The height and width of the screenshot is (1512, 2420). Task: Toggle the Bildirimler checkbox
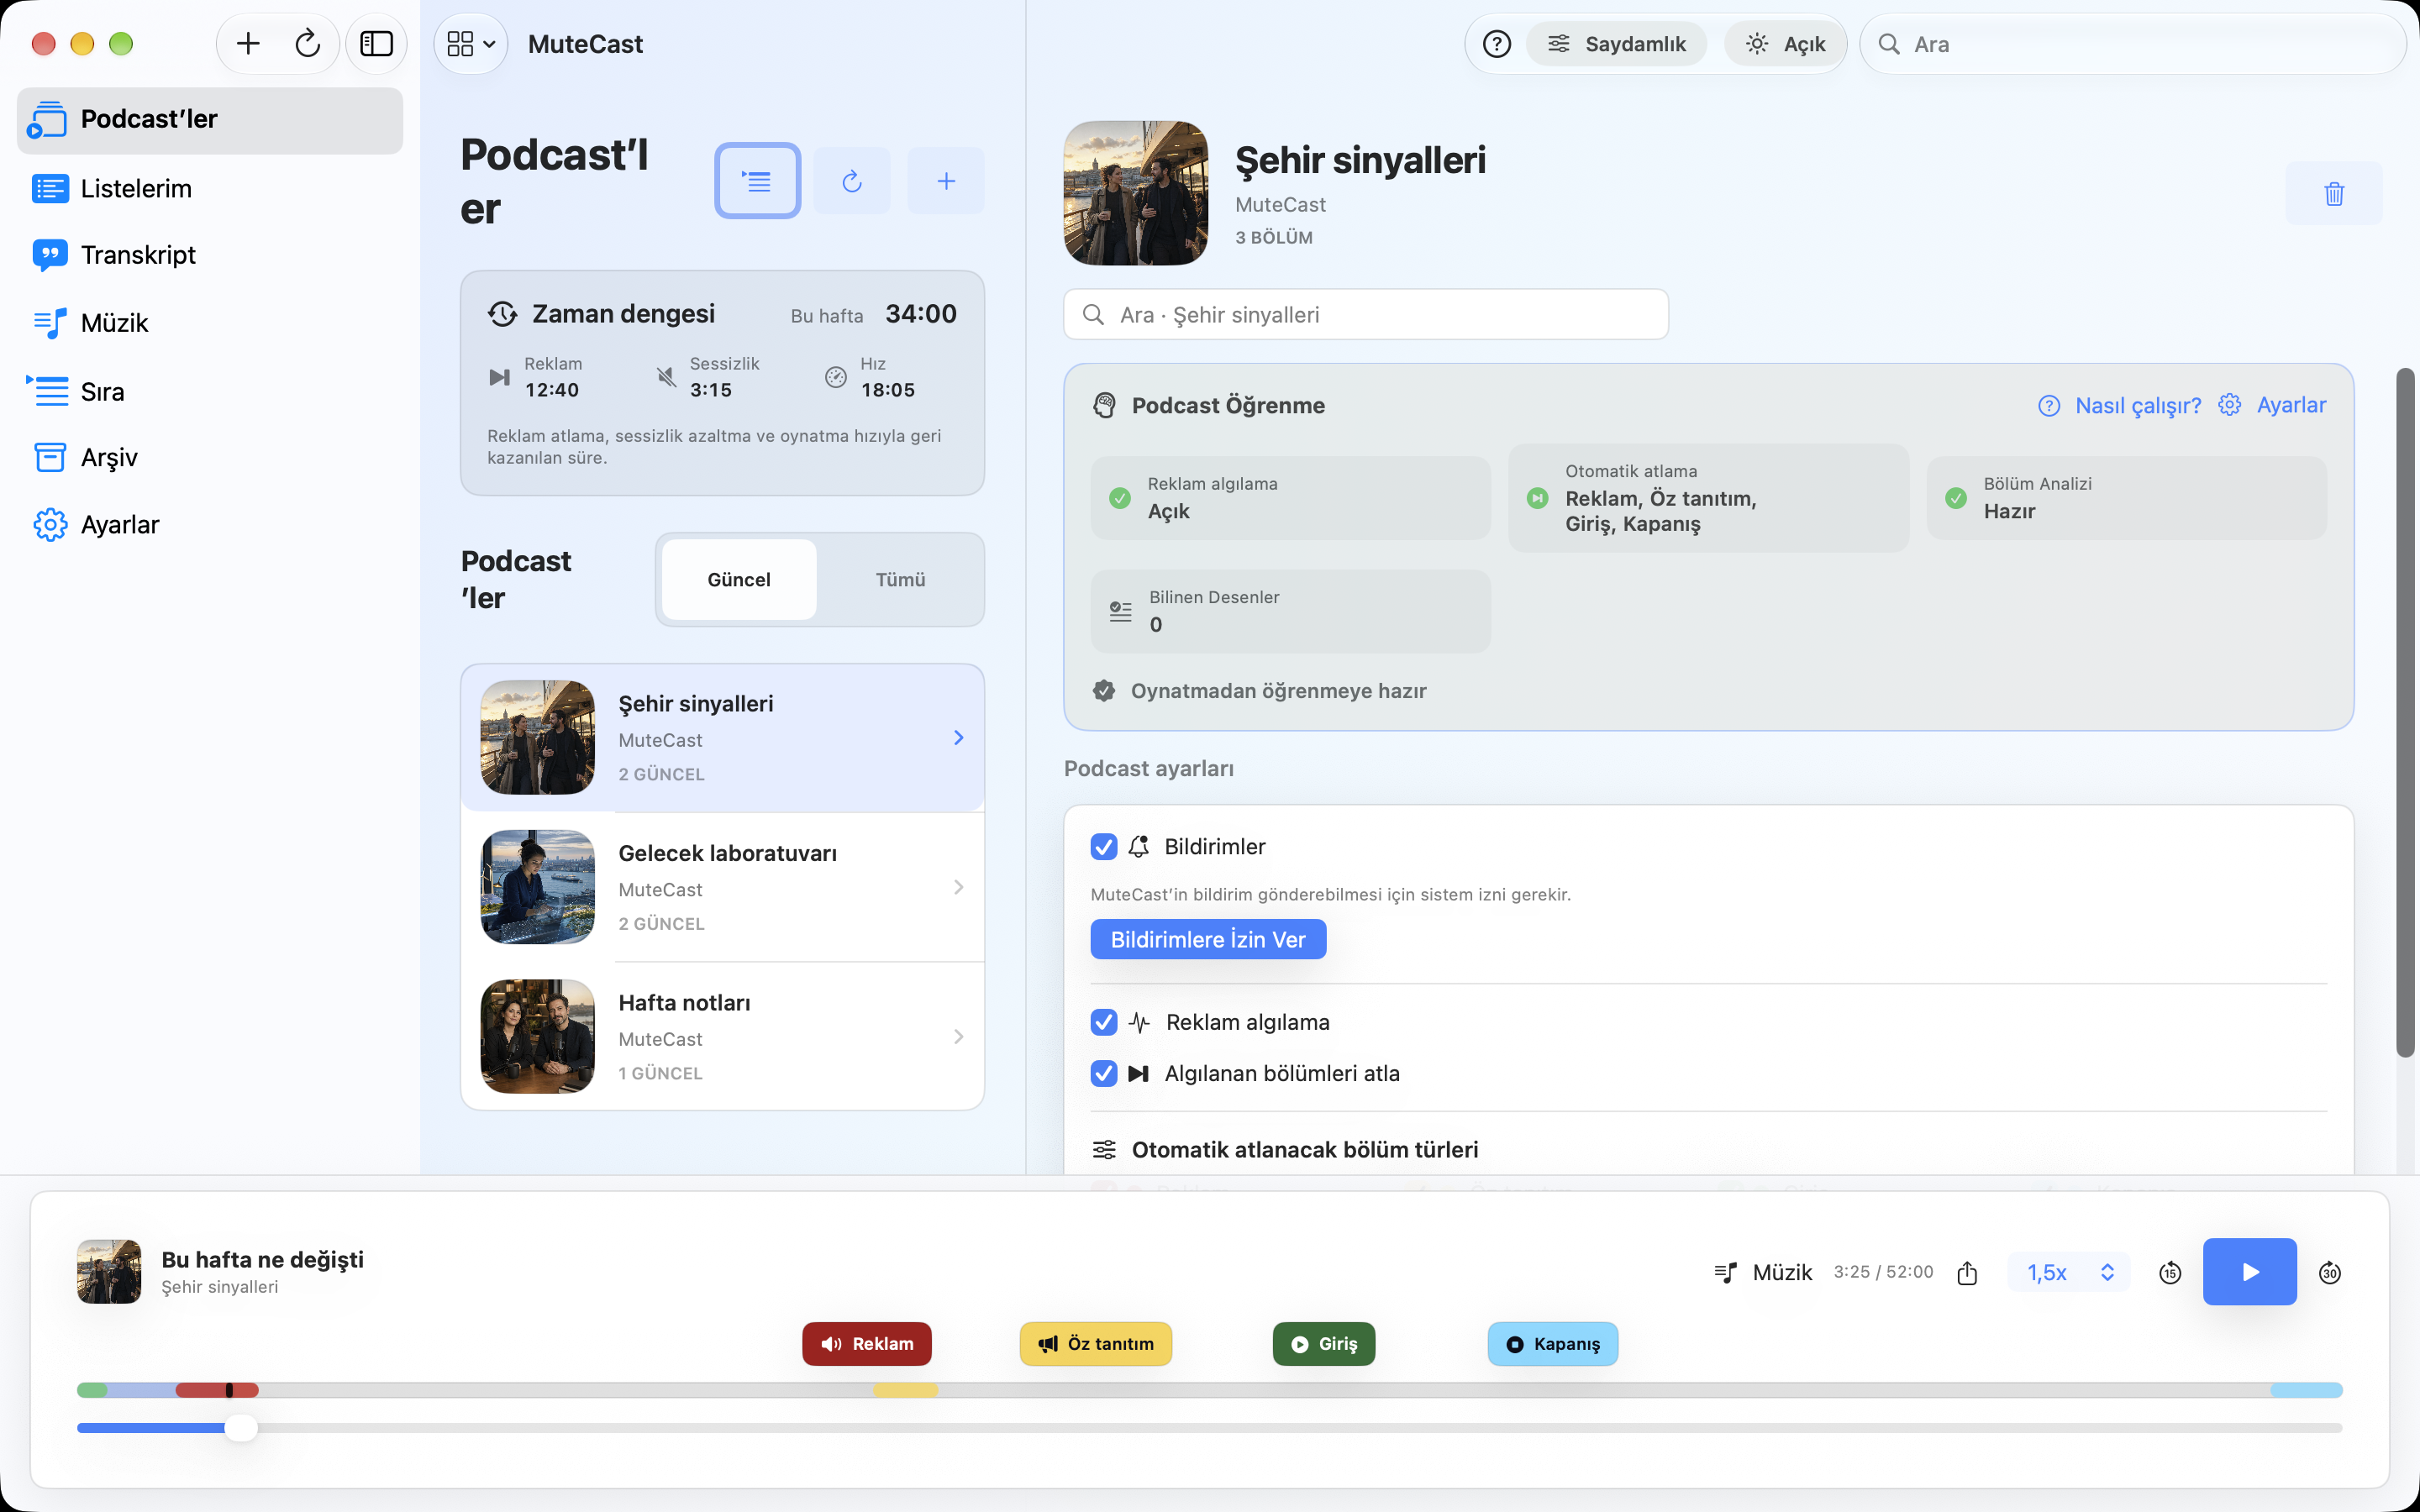point(1104,847)
